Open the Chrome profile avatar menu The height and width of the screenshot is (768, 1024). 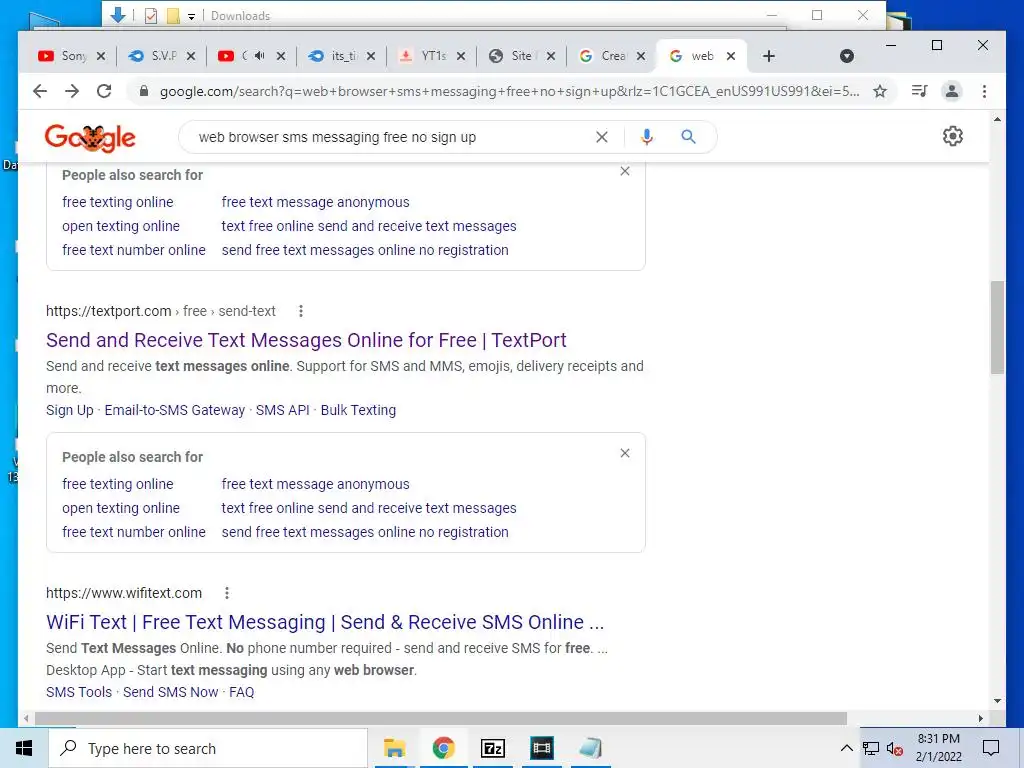click(952, 91)
